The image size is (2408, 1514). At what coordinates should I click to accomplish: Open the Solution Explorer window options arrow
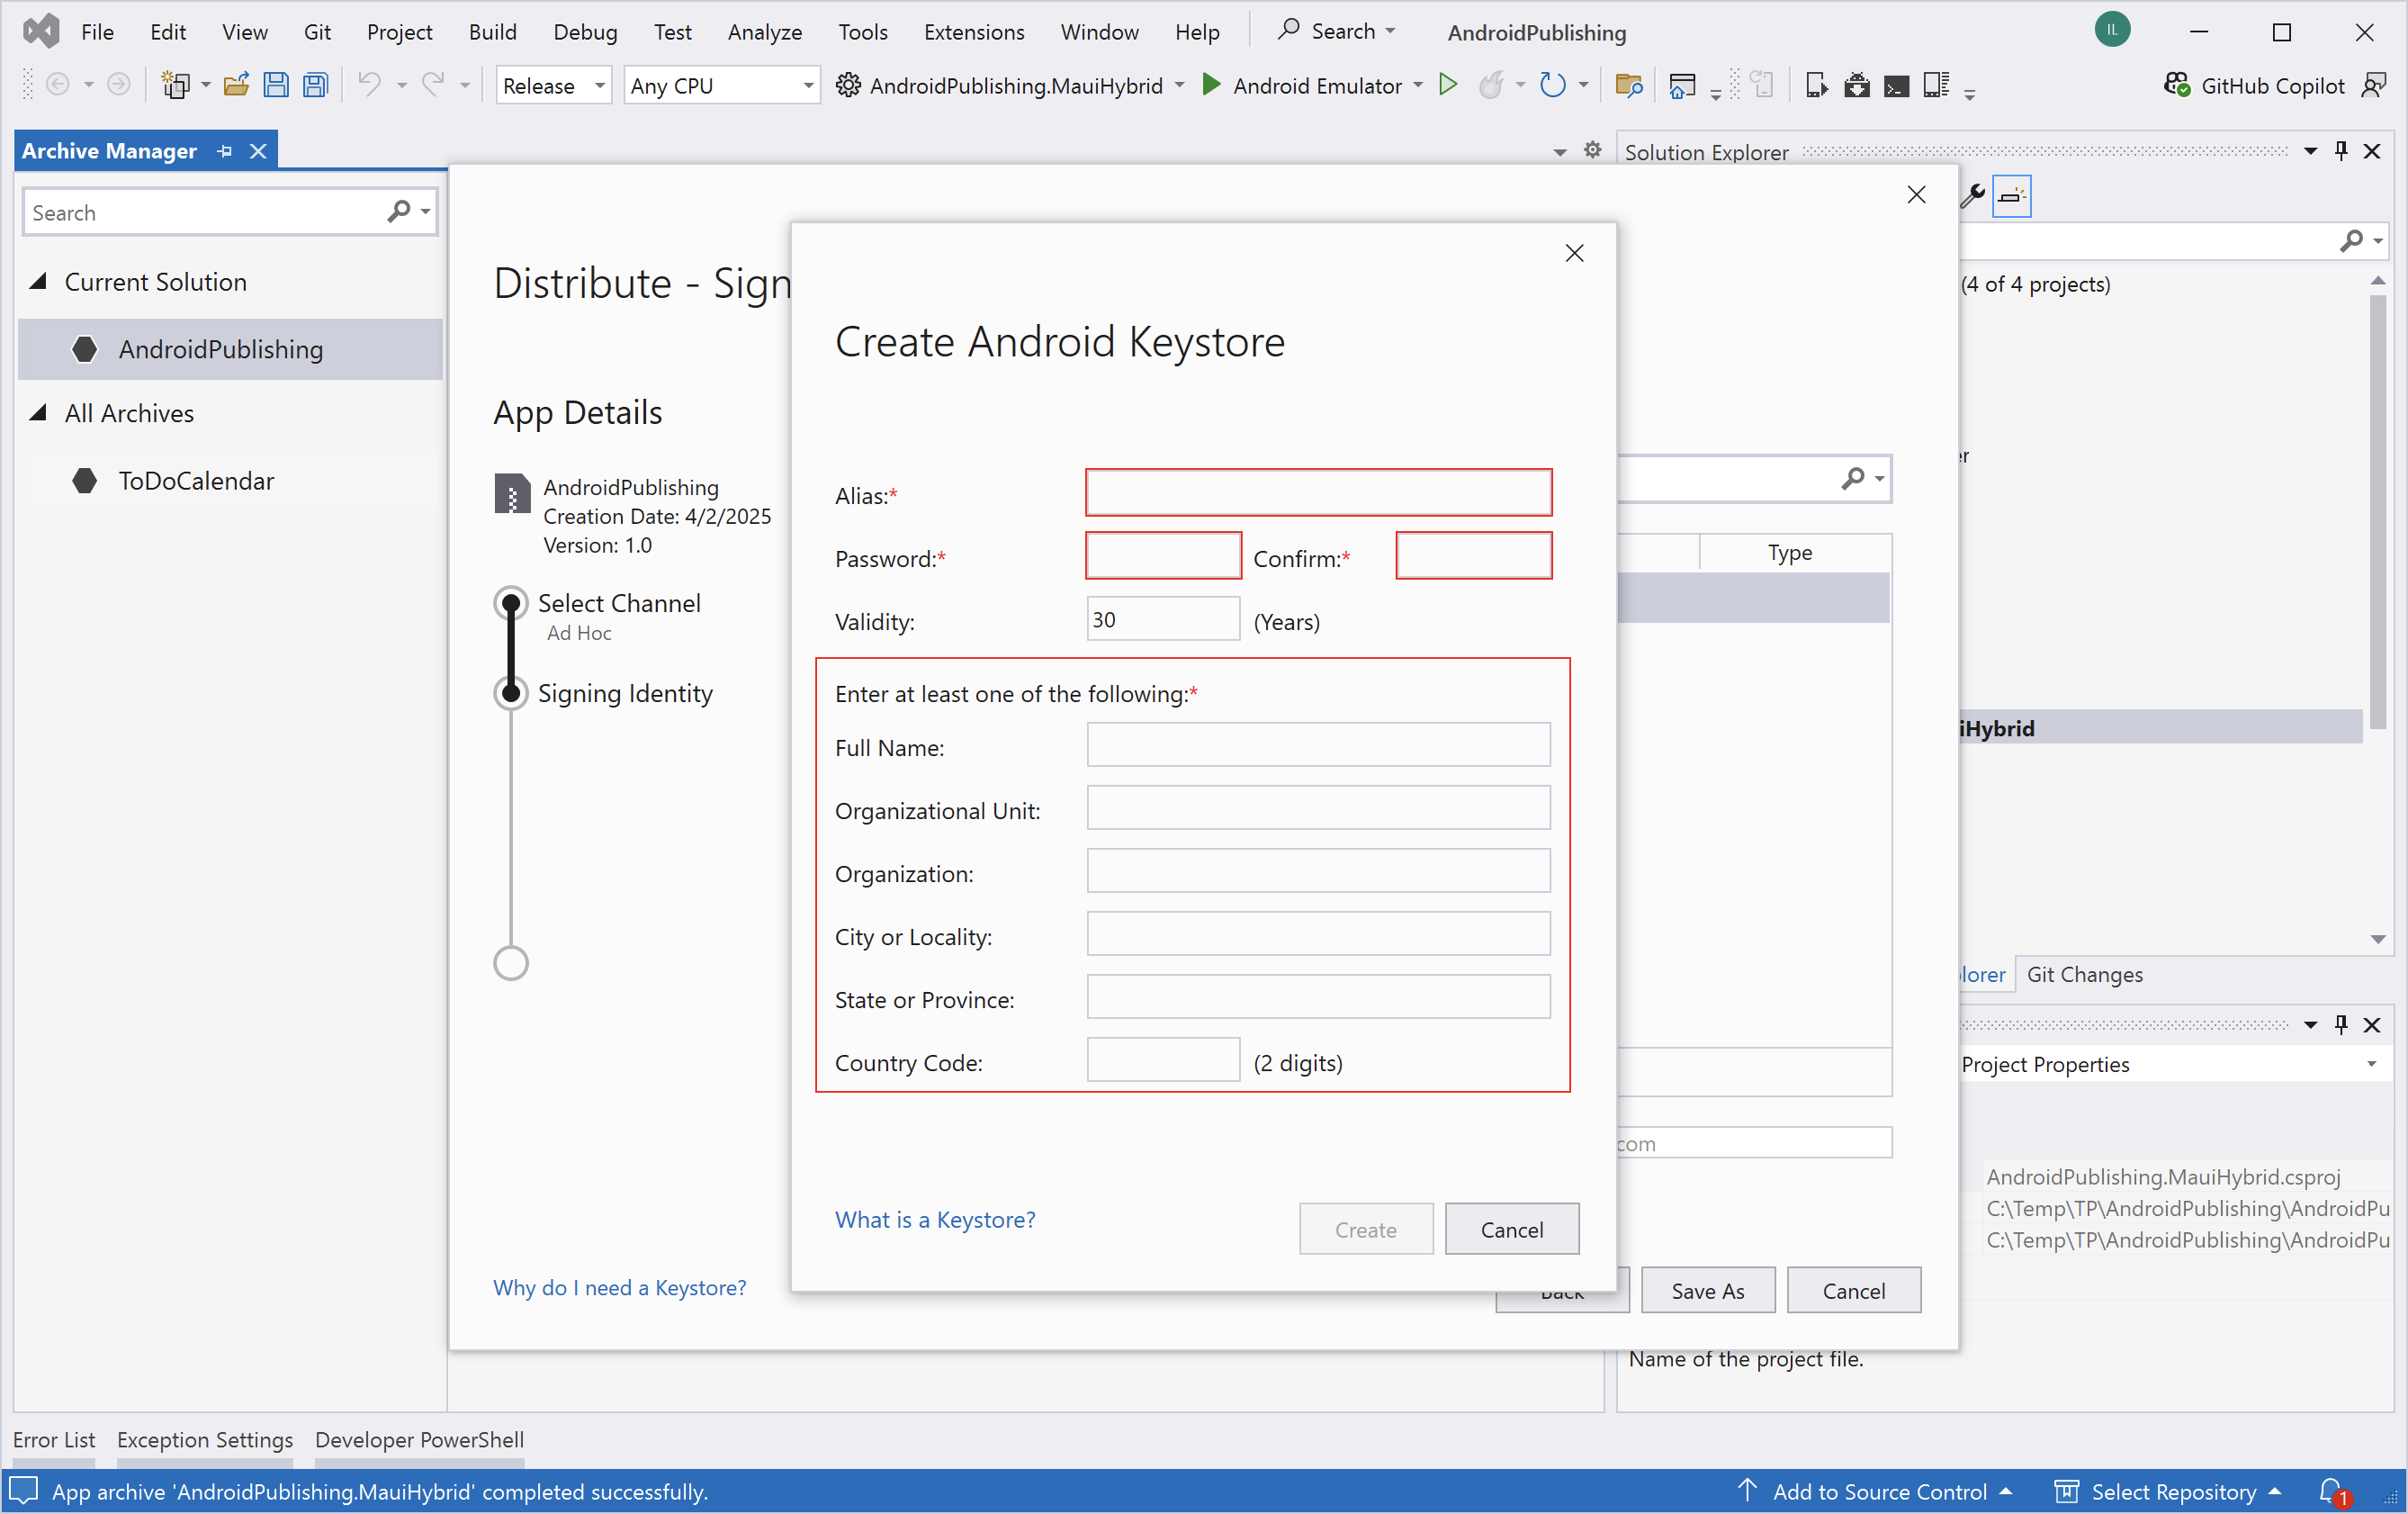click(x=2311, y=151)
